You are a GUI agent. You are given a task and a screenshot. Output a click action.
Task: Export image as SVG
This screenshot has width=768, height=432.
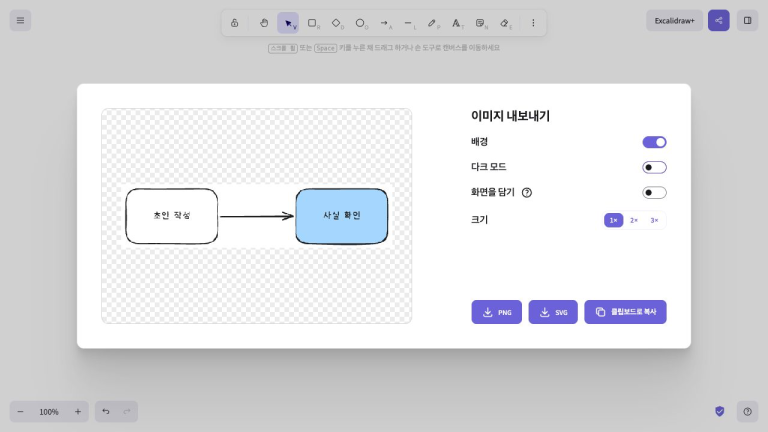click(553, 312)
